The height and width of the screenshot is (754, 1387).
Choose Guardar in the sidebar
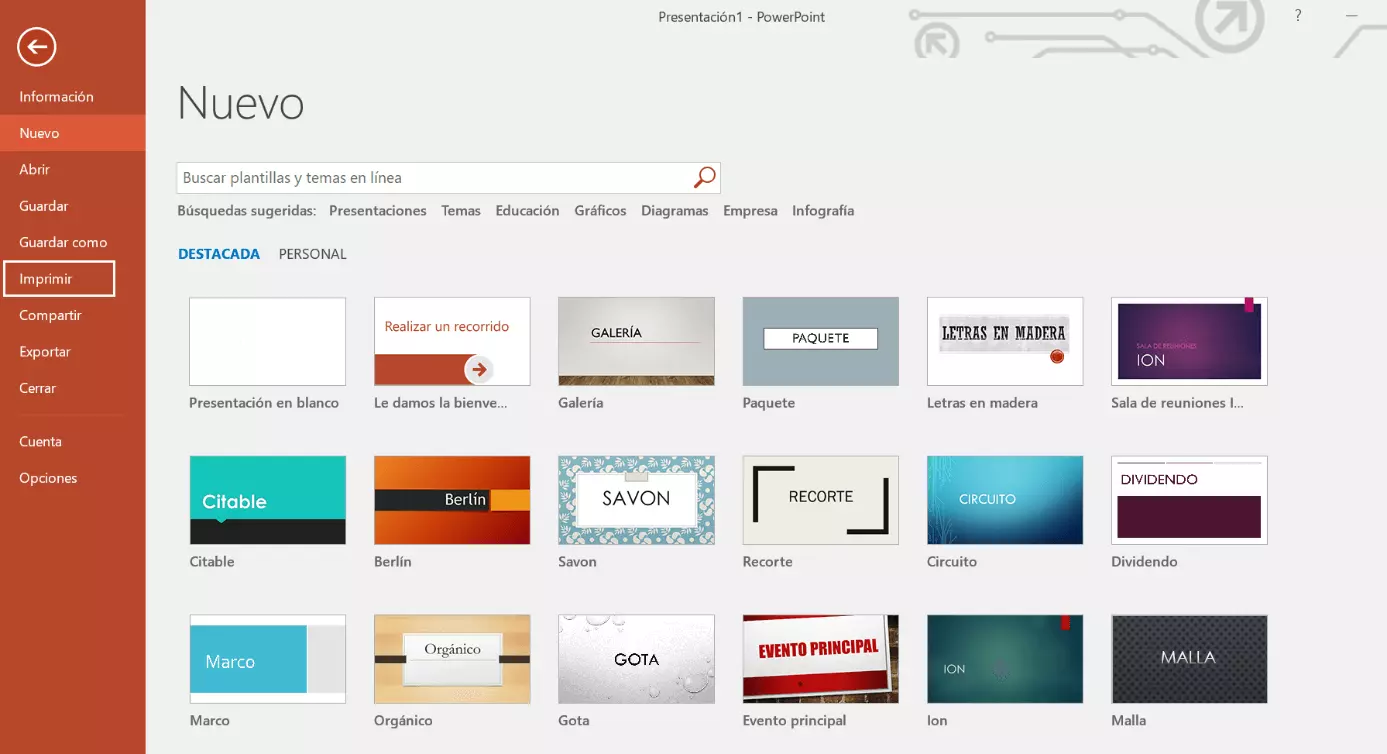click(72, 206)
